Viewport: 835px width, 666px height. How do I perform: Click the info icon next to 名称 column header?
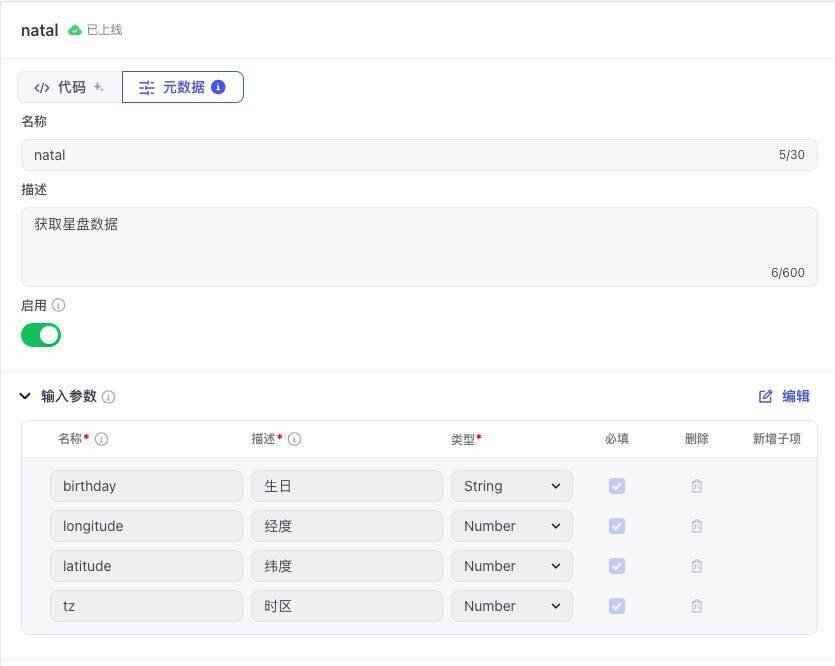101,439
